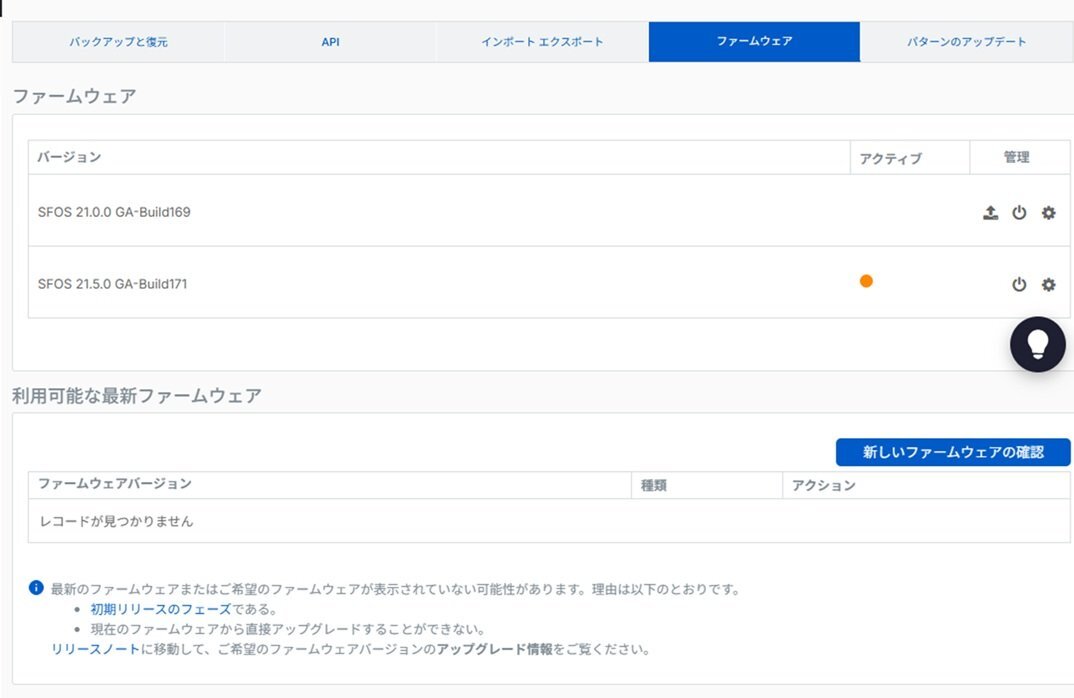Open the lightbulb assistant icon
The image size is (1074, 698).
(1038, 344)
